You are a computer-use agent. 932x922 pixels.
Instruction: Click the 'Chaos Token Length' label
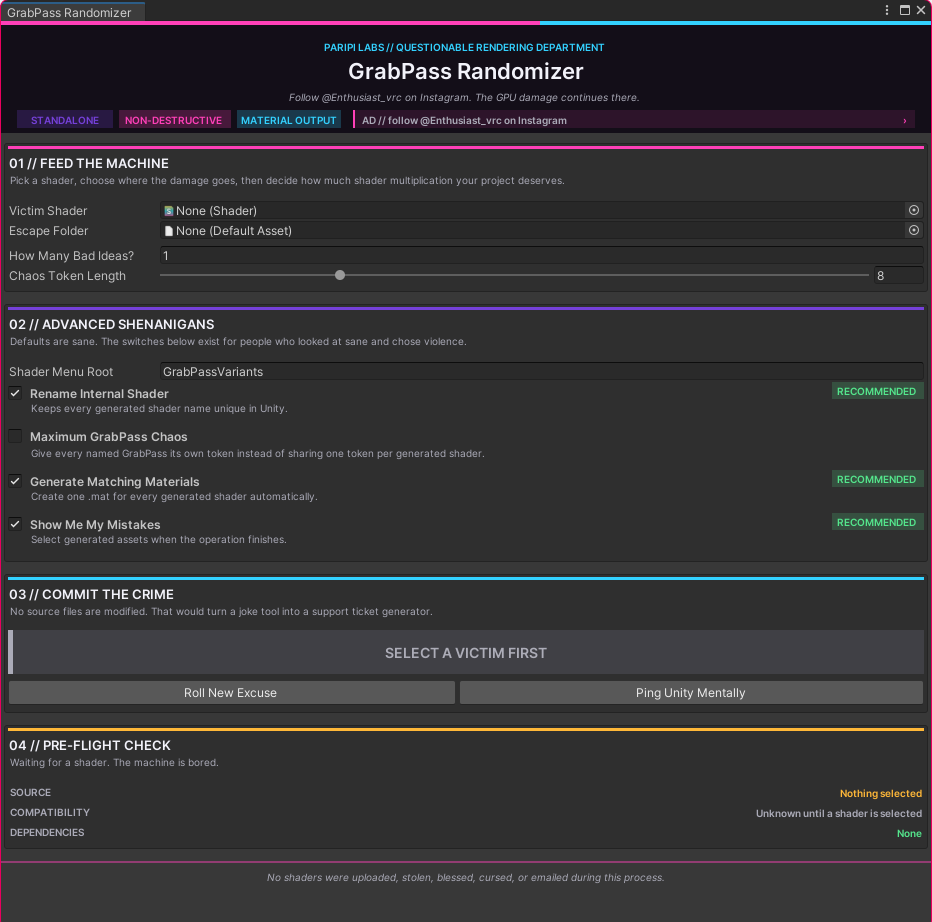(67, 276)
